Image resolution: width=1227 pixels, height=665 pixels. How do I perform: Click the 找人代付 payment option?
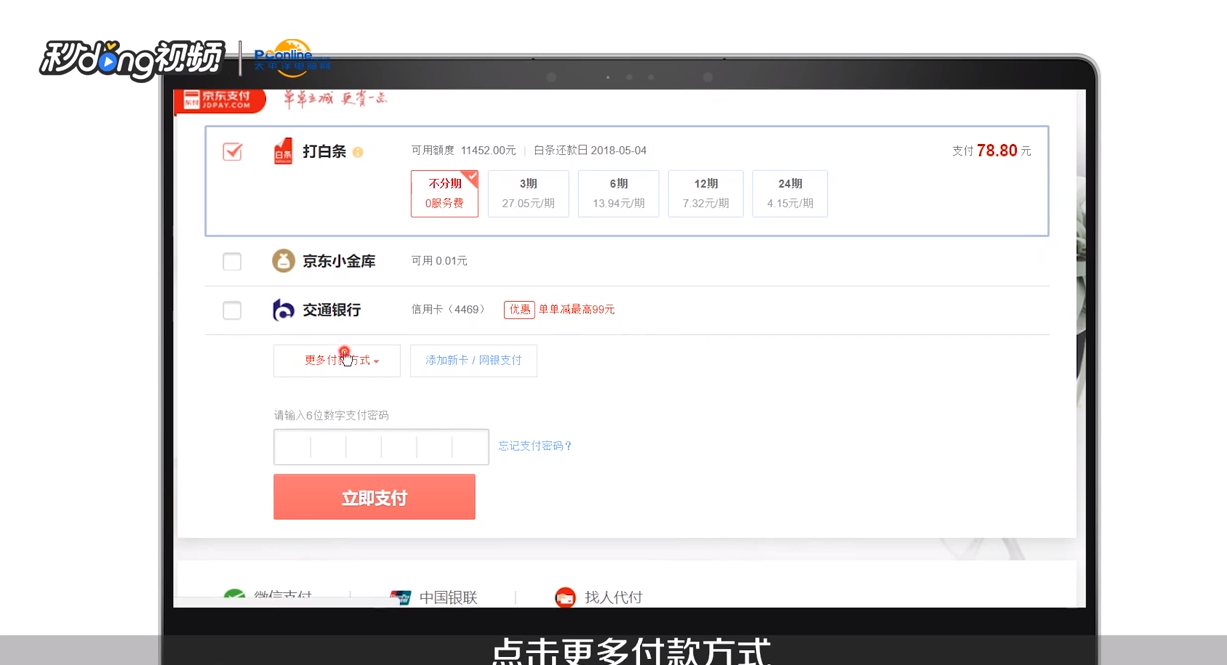point(599,598)
